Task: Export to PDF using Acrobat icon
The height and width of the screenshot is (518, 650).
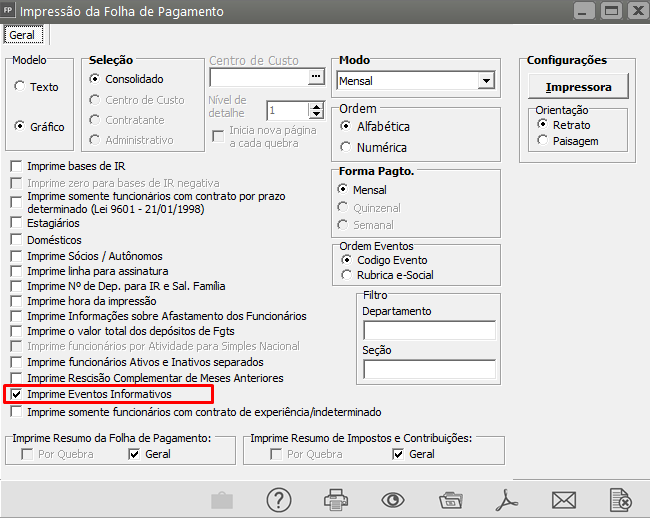Action: click(x=507, y=499)
